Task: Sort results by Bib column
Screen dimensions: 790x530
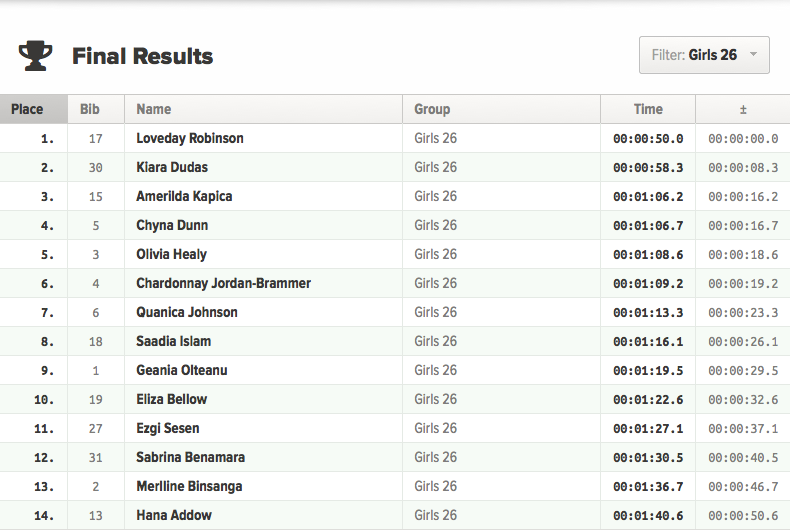Action: (x=90, y=109)
